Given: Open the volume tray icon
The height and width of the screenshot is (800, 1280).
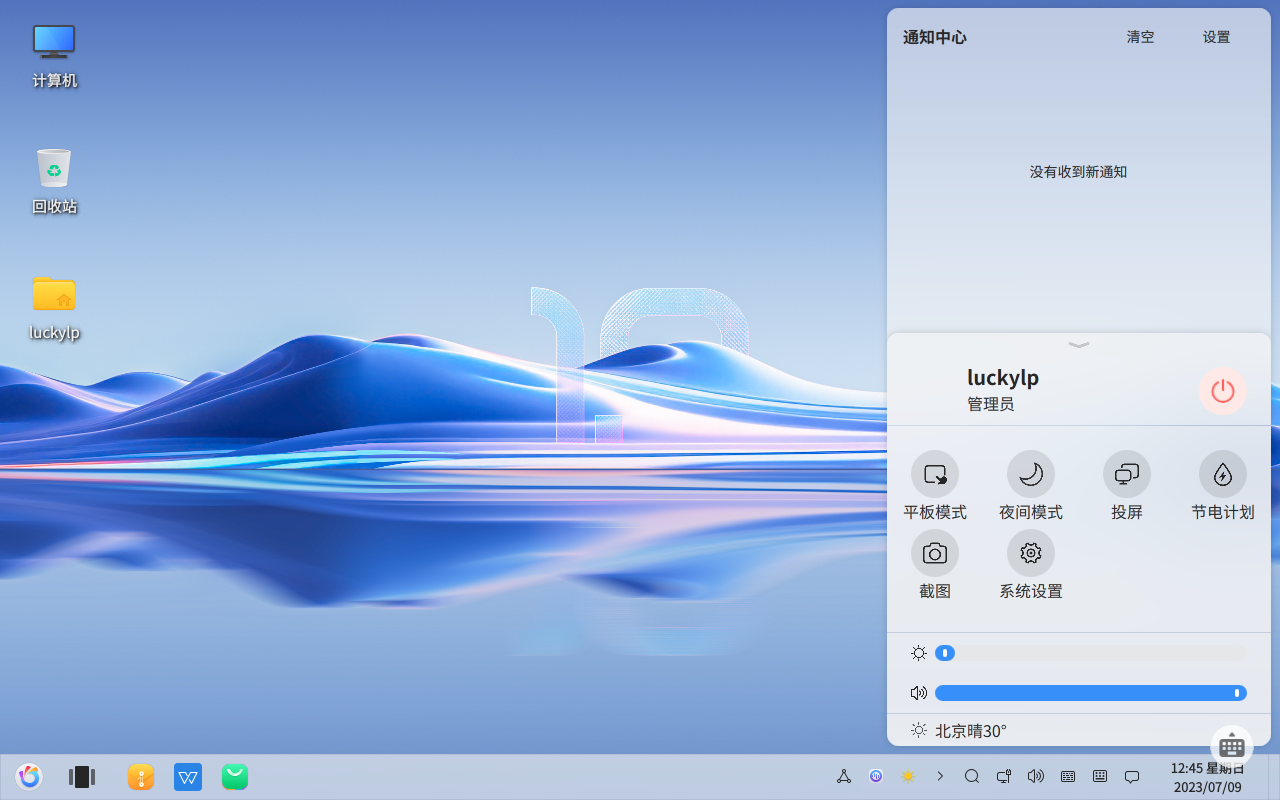Looking at the screenshot, I should pos(1036,776).
